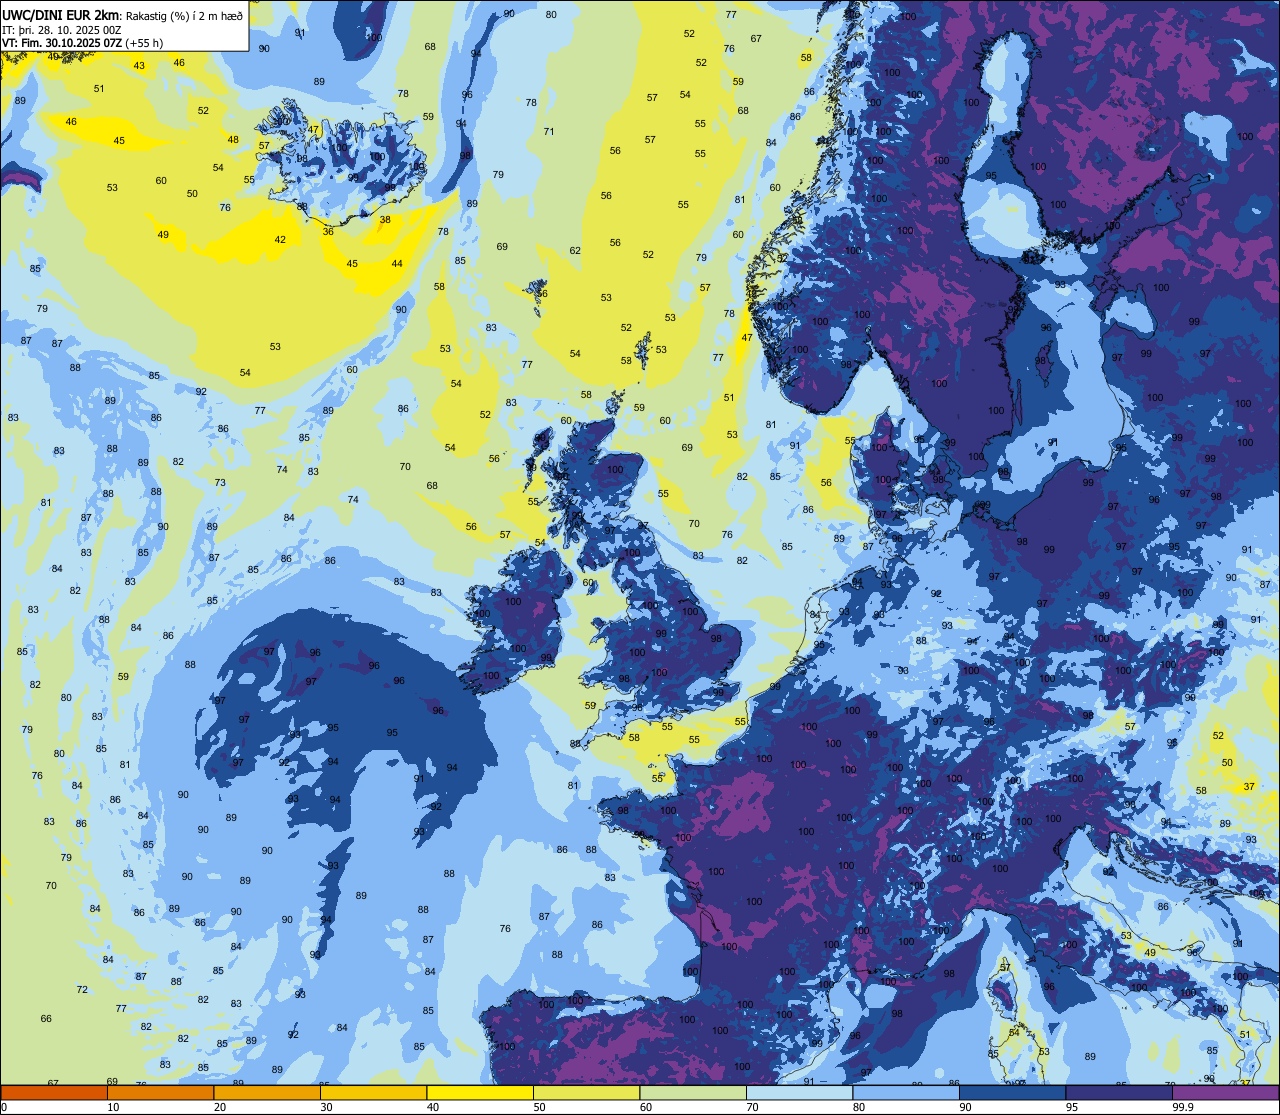Click the map value '44' on the map
Screen dimensions: 1280x1115
[x=397, y=264]
